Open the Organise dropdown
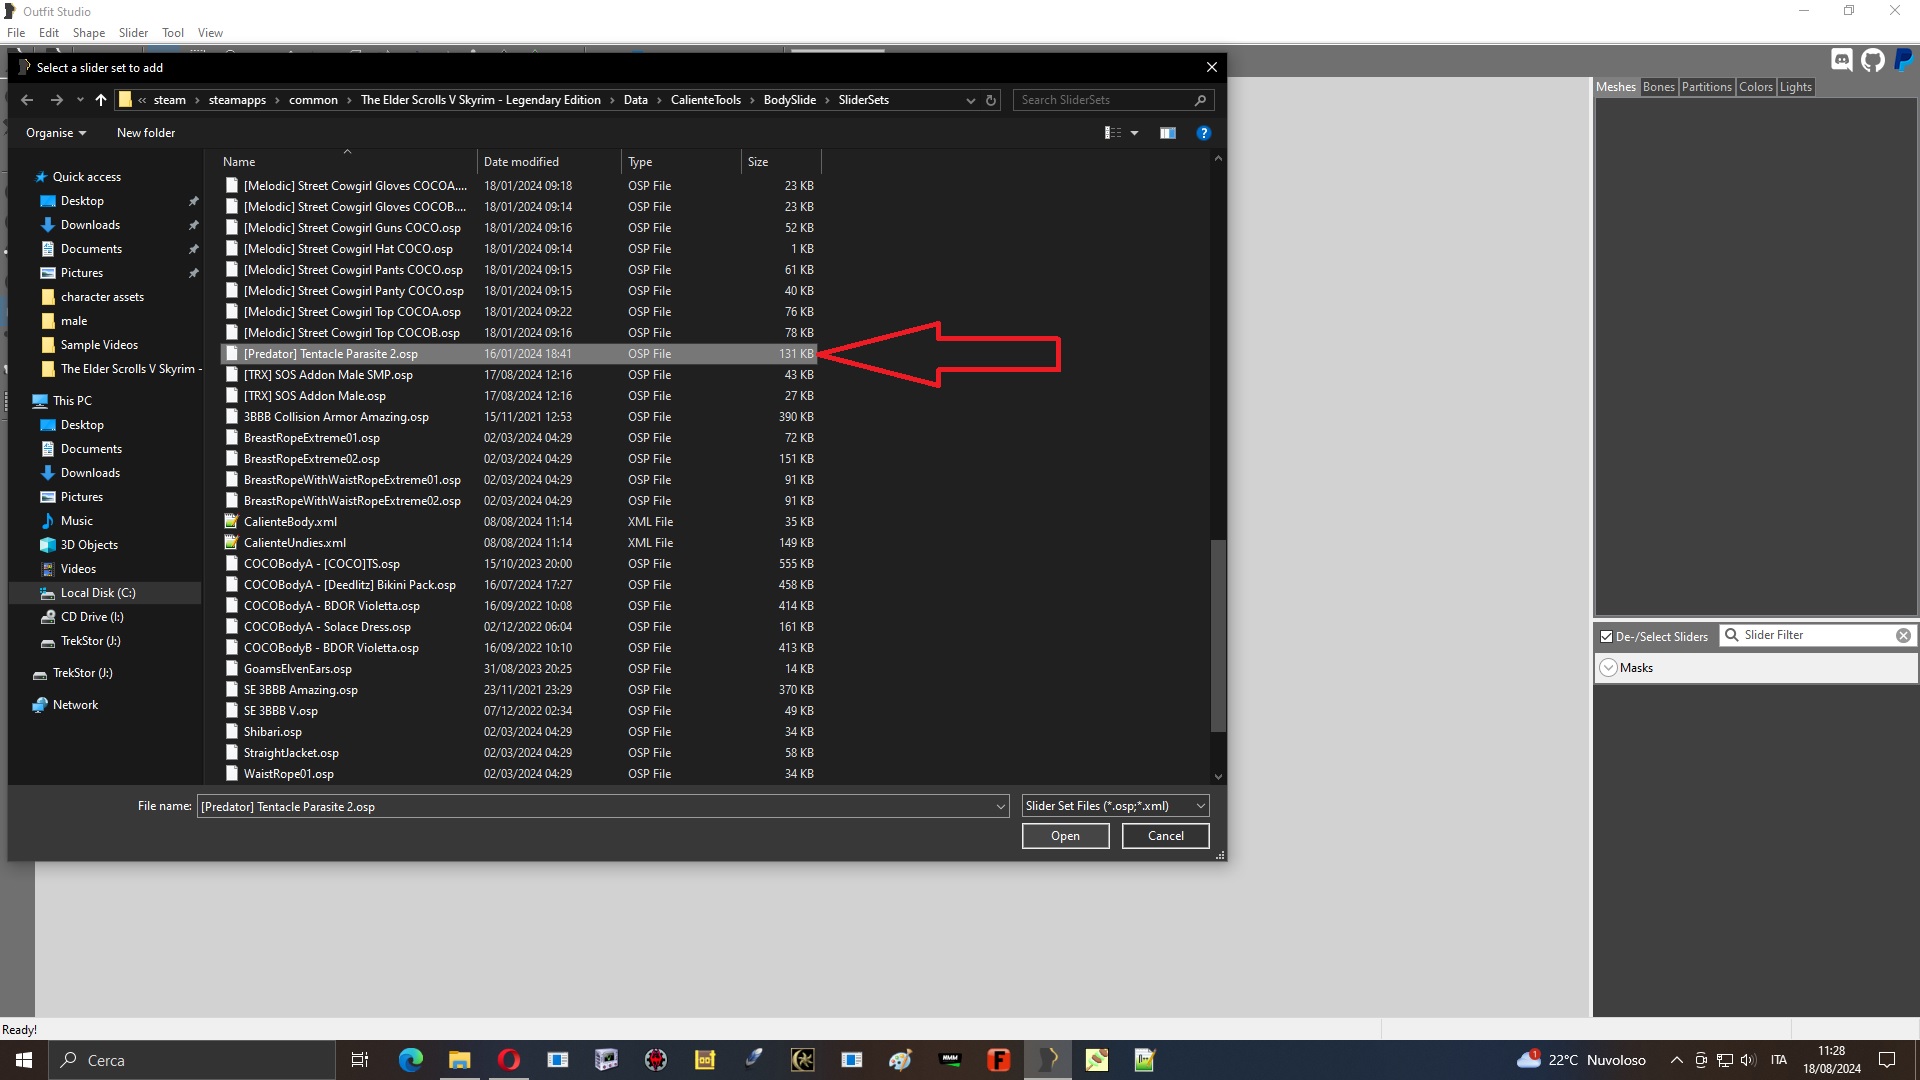Viewport: 1920px width, 1080px height. 56,133
